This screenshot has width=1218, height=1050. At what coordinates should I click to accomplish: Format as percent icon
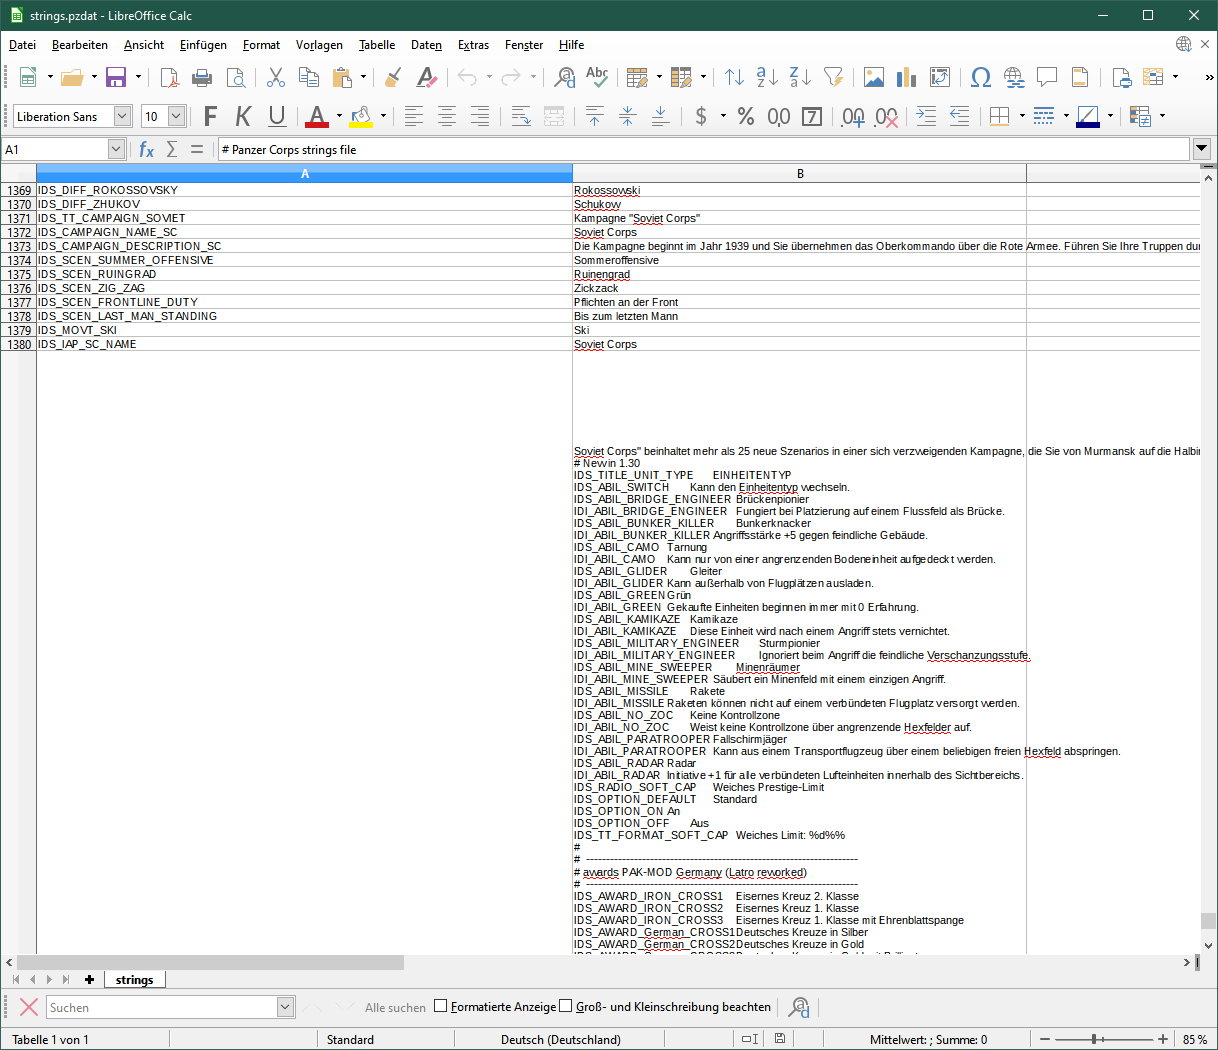746,117
